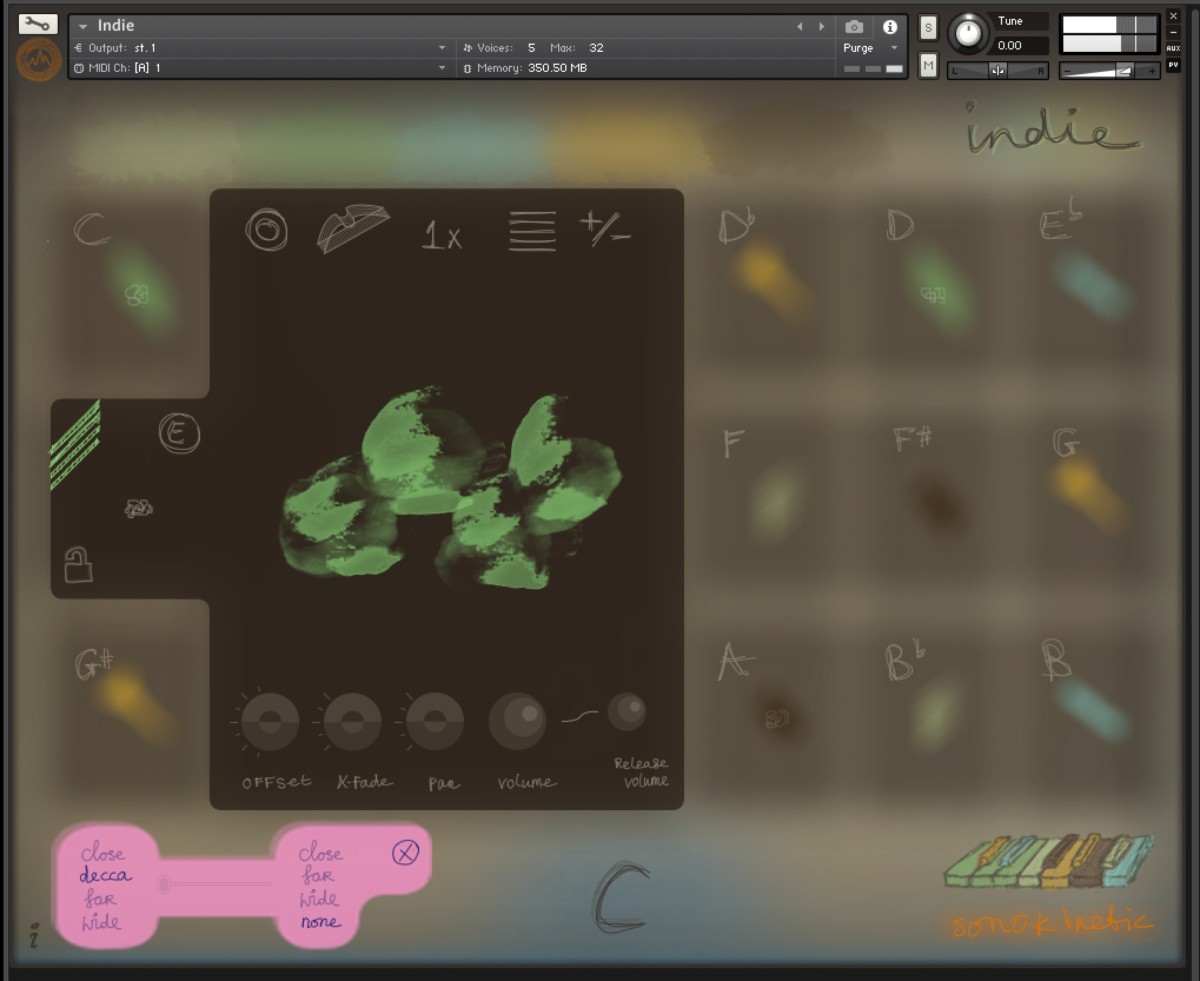Close the pink microphone panel with X
Screen dimensions: 1200x981
click(405, 853)
